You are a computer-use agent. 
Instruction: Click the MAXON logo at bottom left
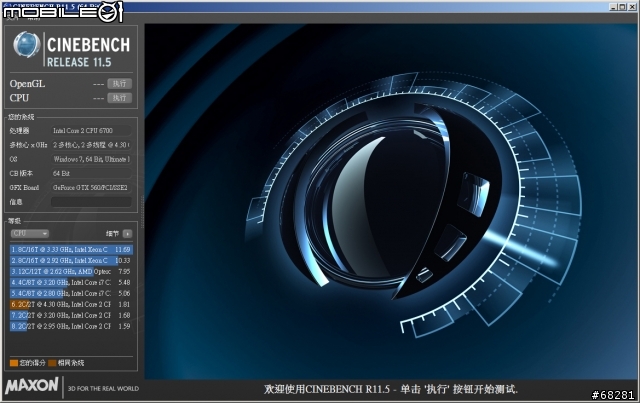pos(32,385)
